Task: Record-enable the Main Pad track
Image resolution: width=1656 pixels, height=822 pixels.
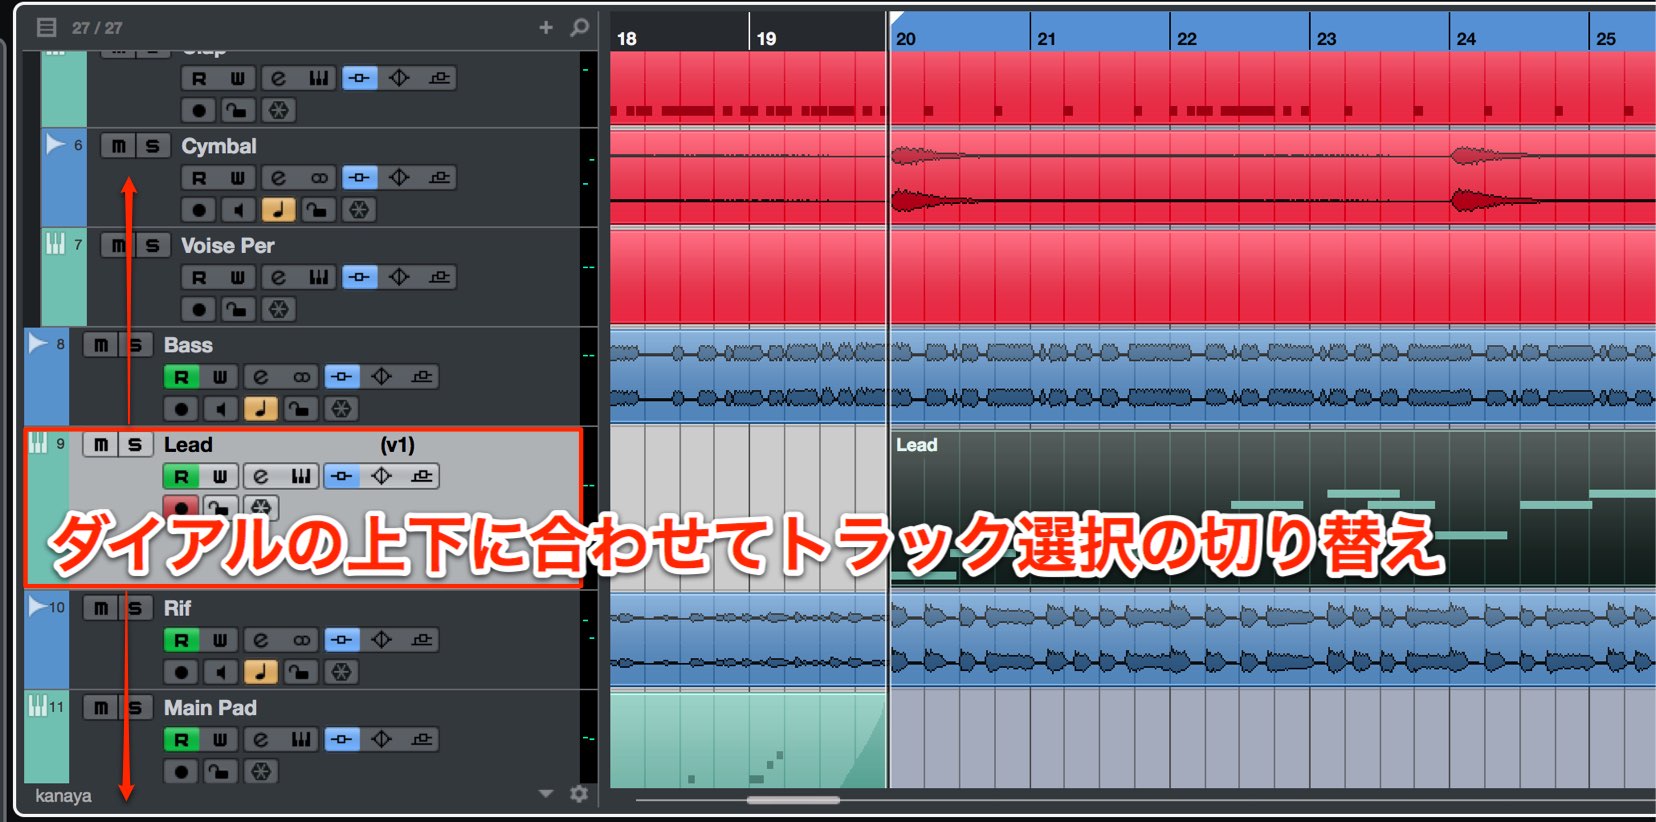Action: (180, 771)
